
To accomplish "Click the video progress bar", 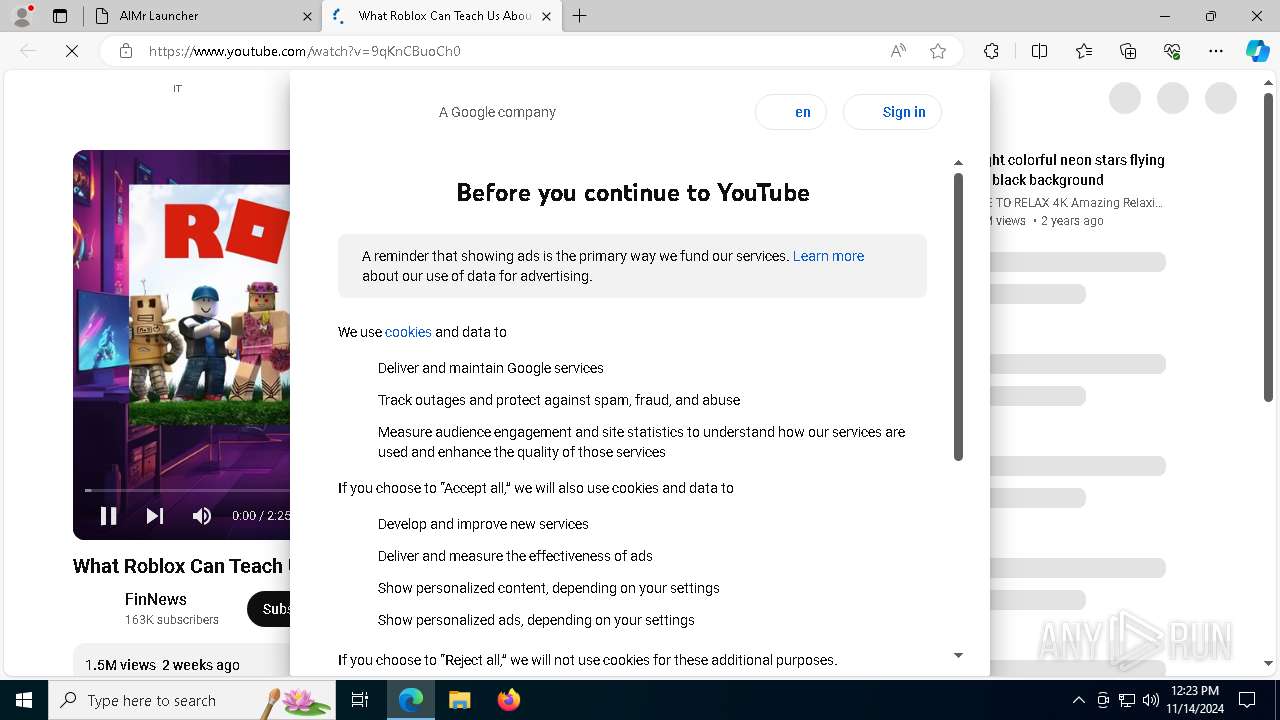I will tap(187, 490).
